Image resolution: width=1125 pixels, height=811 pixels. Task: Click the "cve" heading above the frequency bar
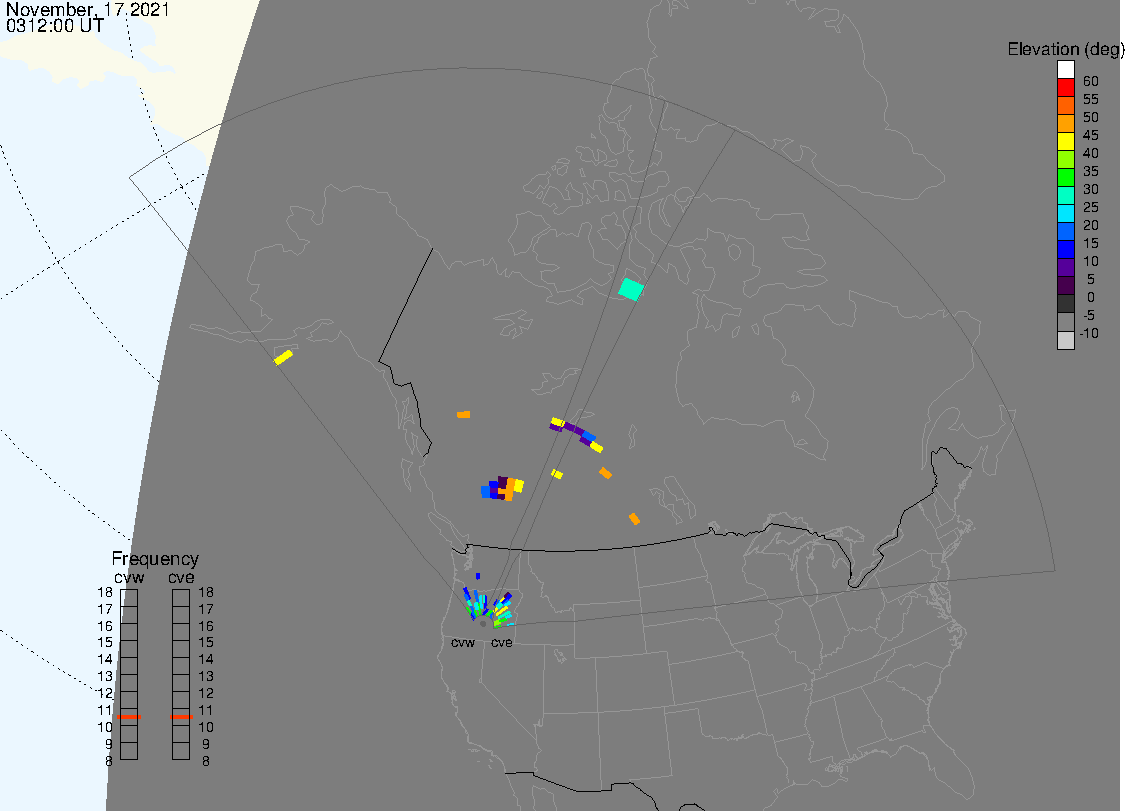click(182, 577)
